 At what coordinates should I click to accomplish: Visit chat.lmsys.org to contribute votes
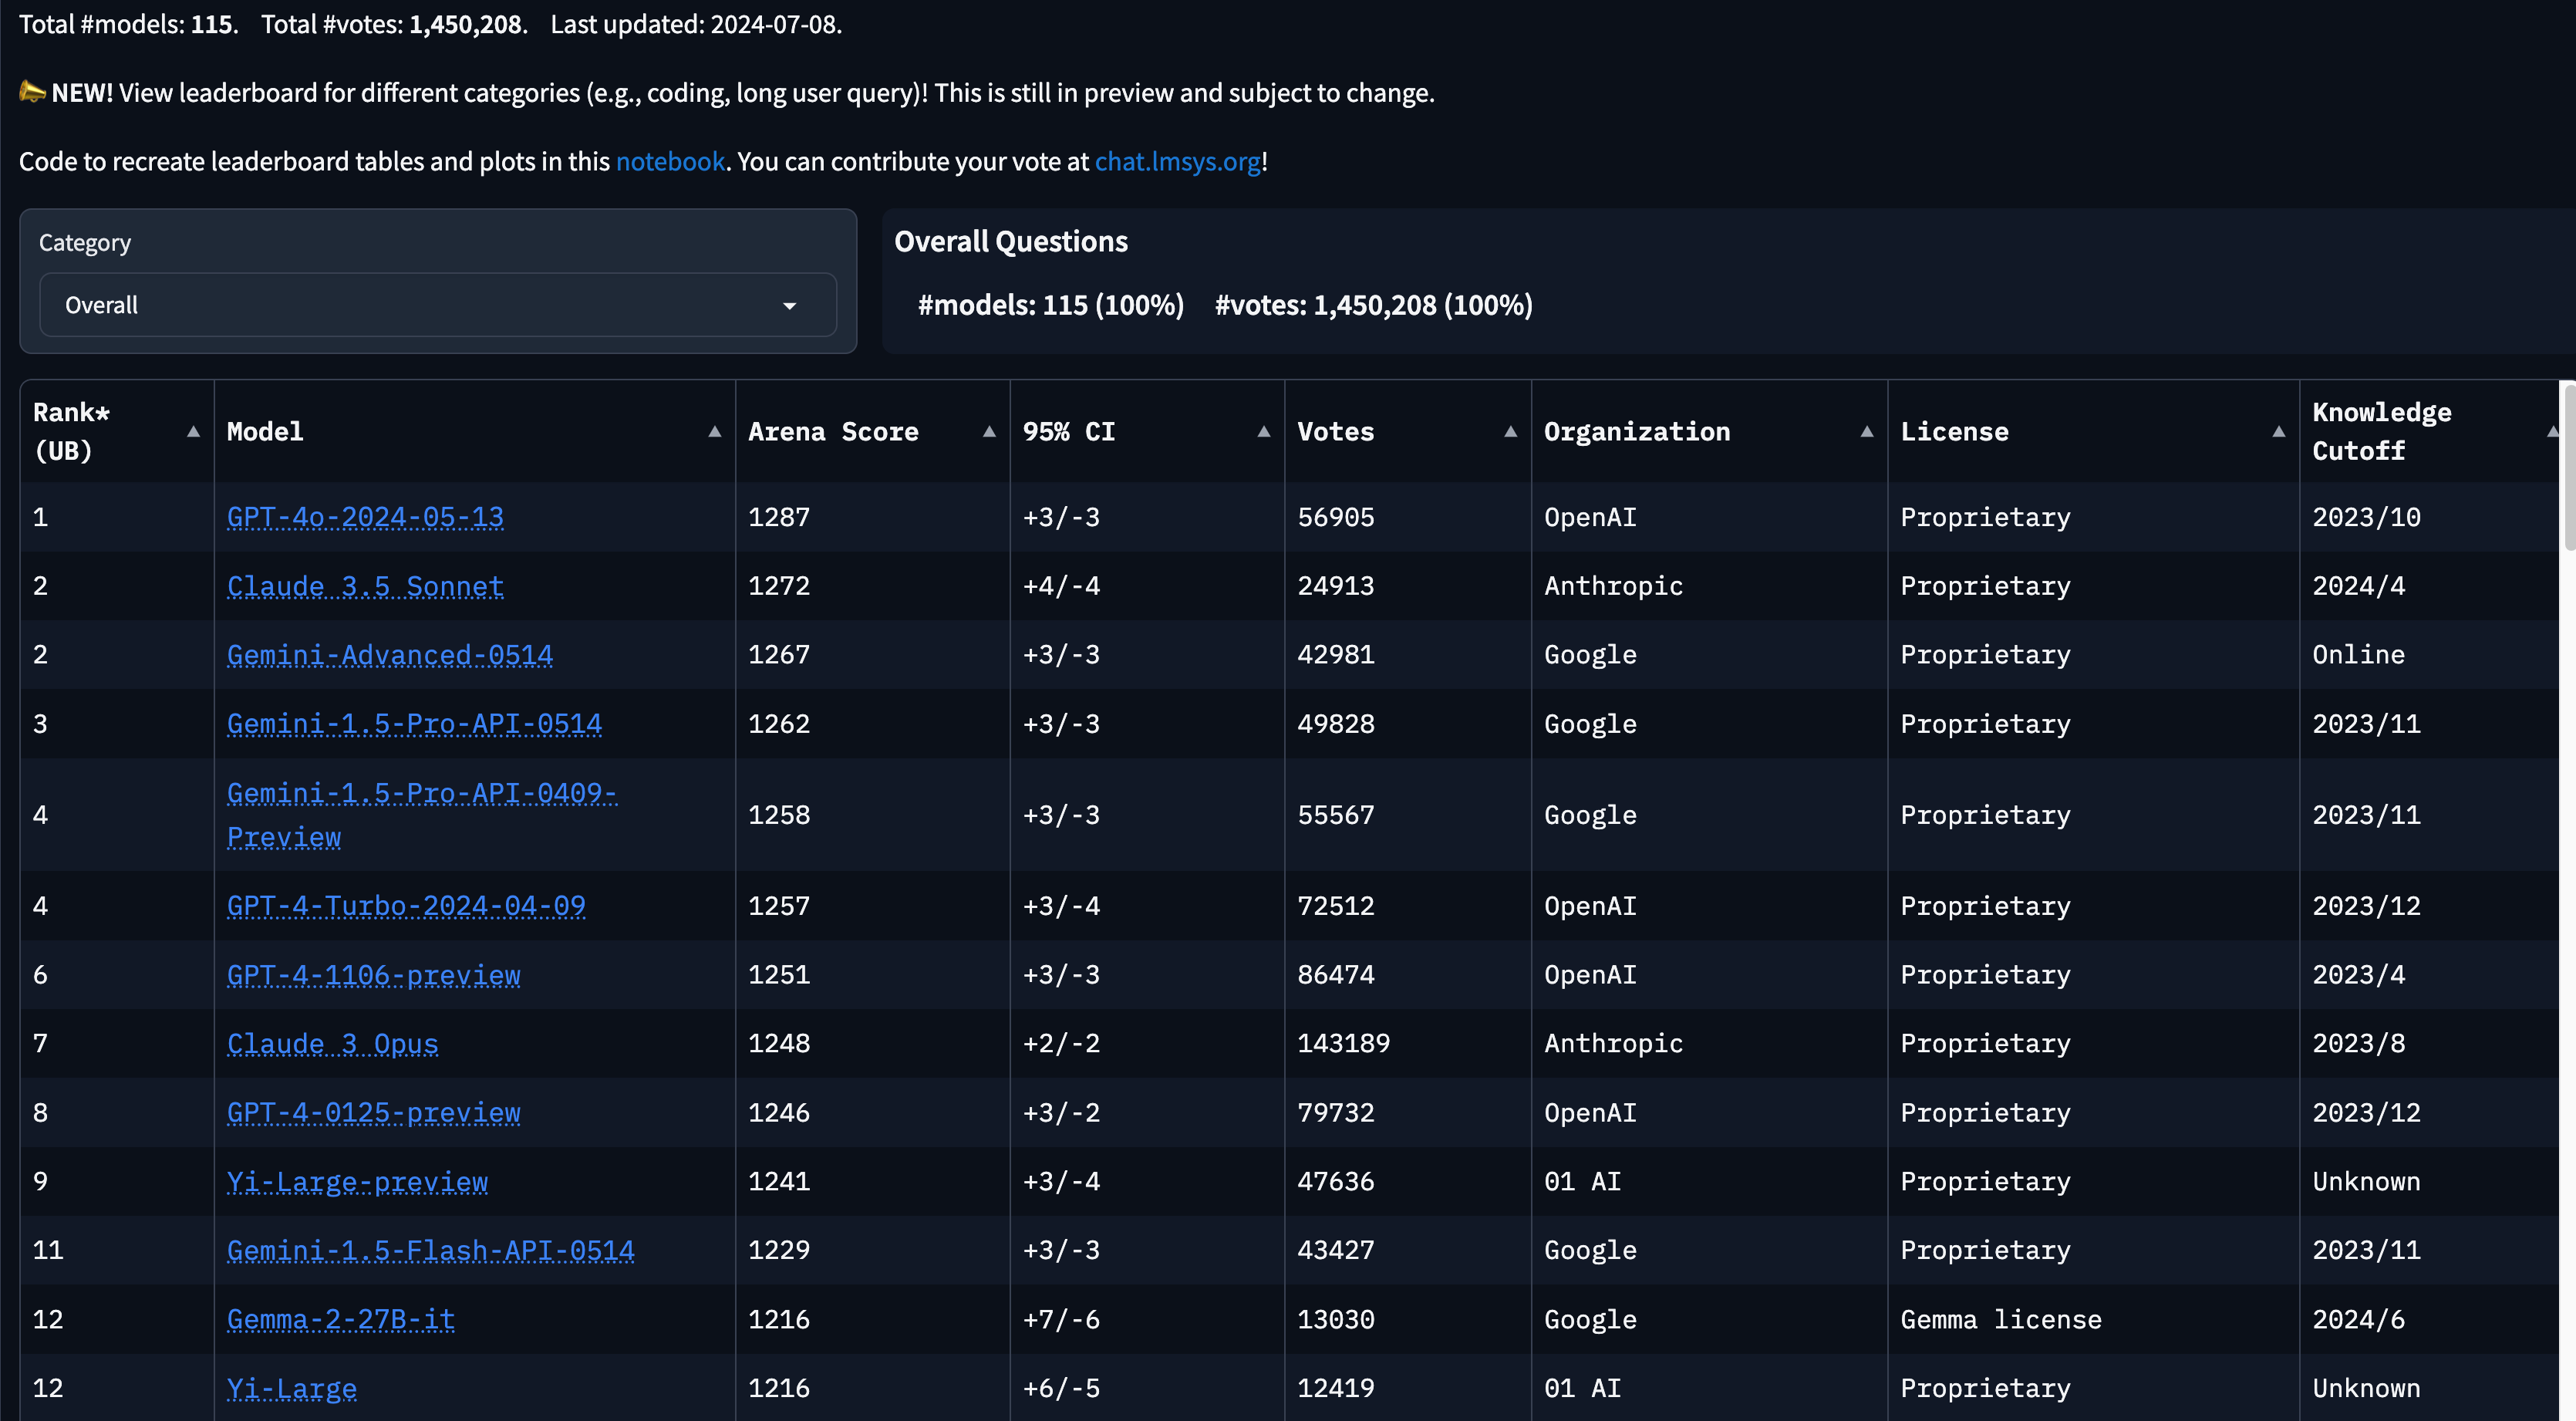click(1177, 161)
